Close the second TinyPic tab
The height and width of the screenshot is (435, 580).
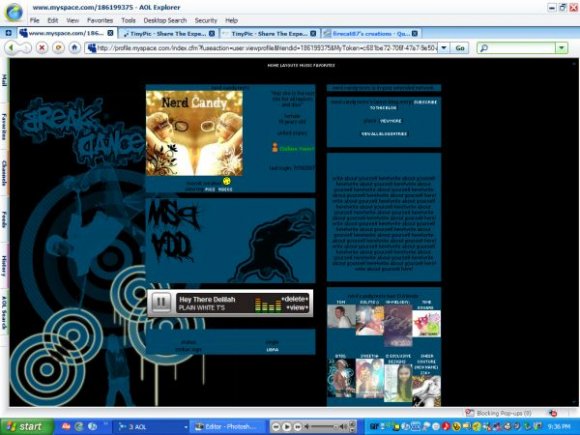(313, 33)
